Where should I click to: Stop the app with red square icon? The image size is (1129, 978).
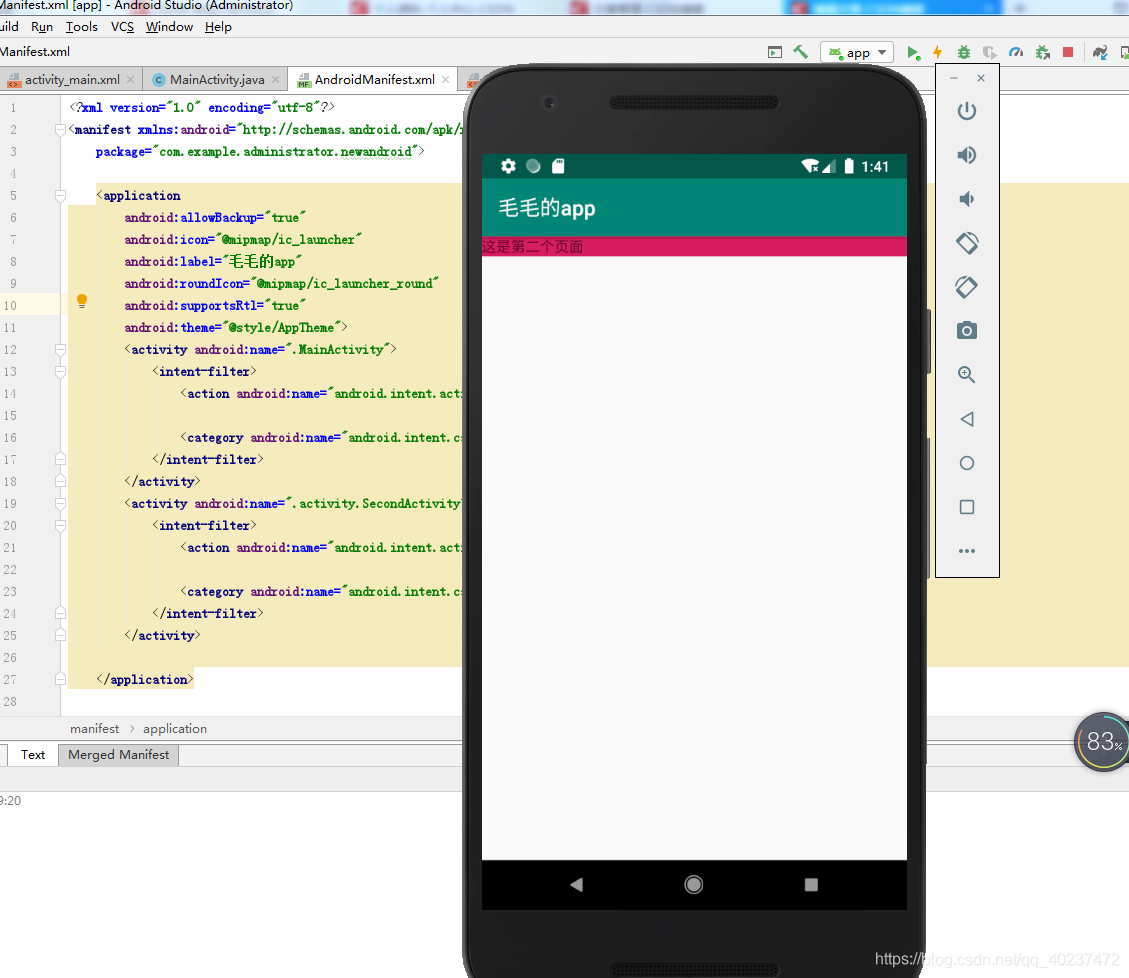coord(1069,52)
